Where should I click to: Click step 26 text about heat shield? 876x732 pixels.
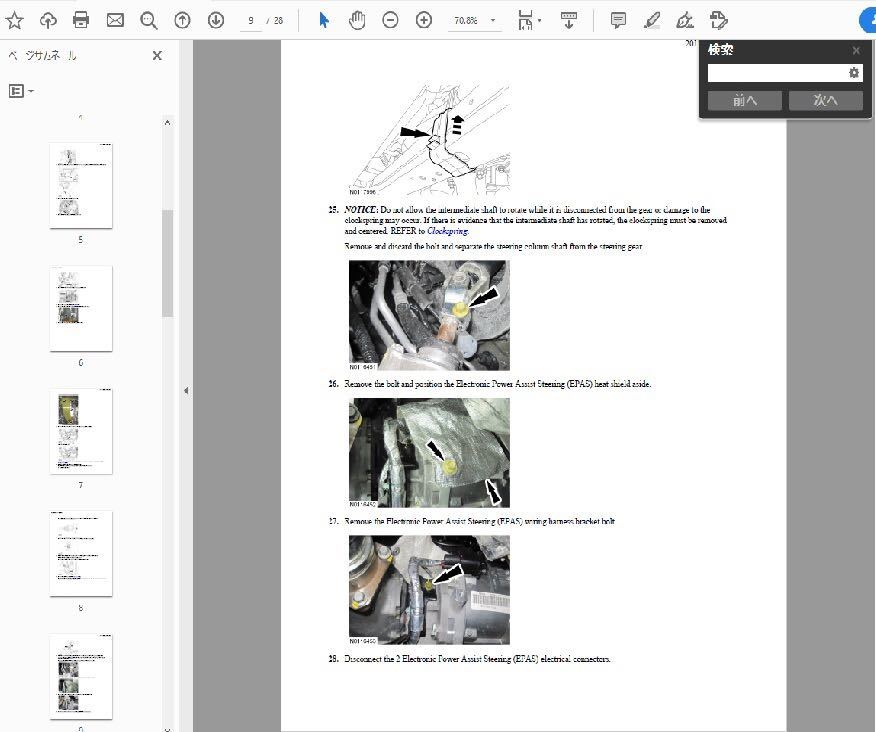coord(498,384)
